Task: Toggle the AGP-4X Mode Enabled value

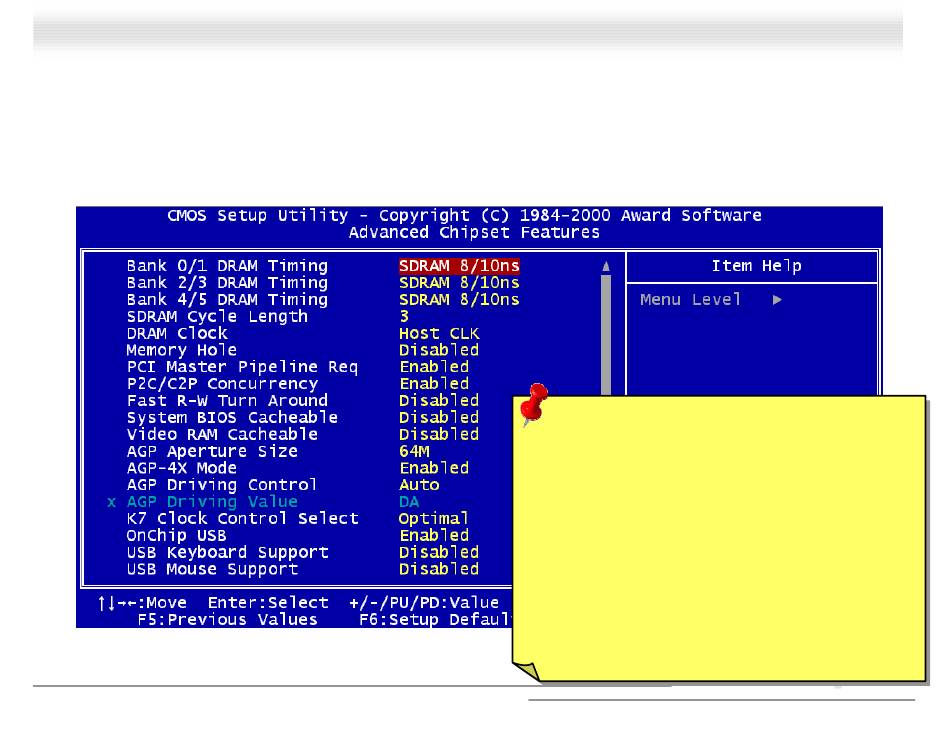Action: [434, 468]
